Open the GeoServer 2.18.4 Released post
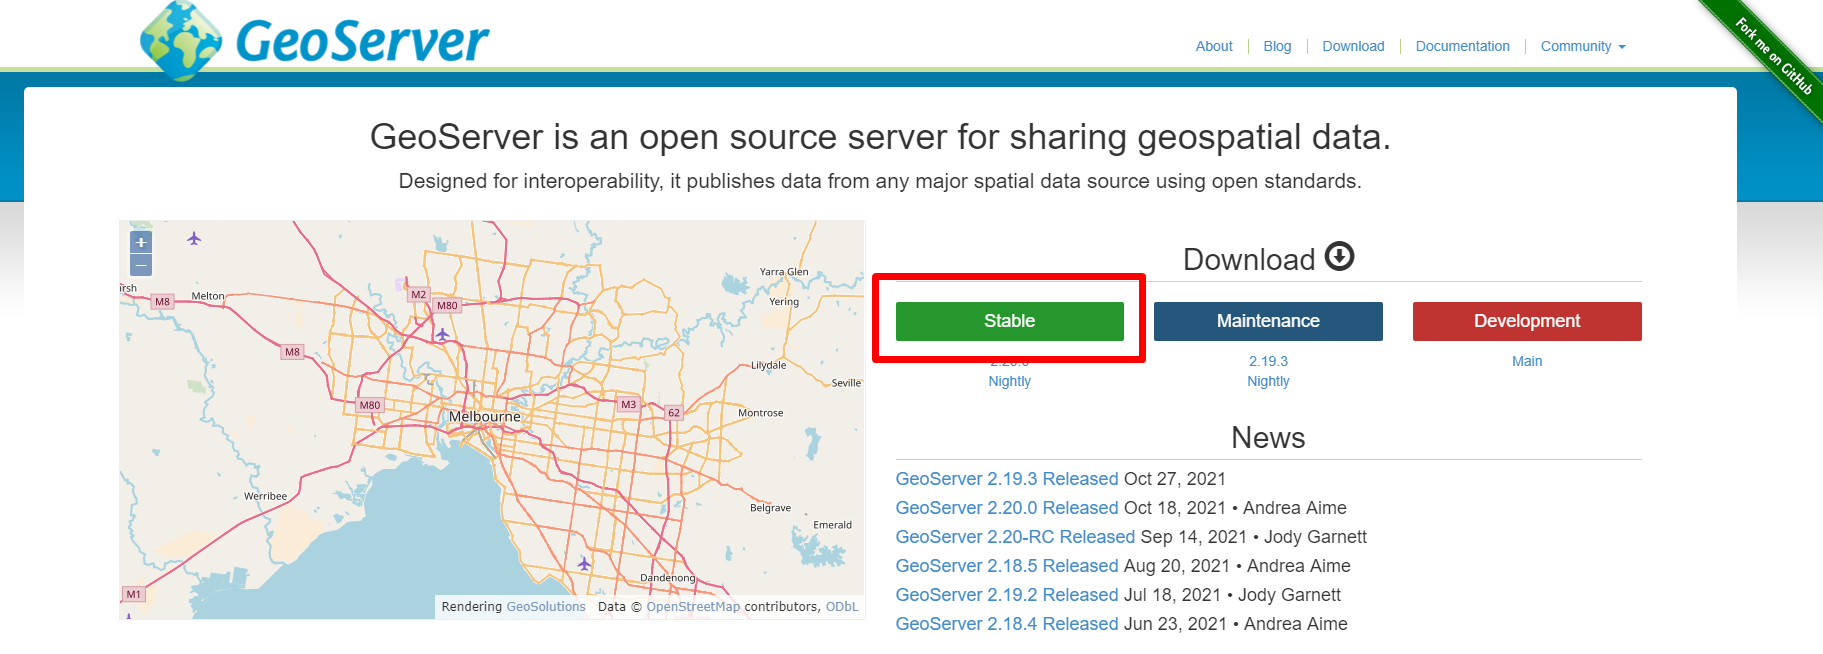This screenshot has width=1823, height=654. [x=1007, y=624]
